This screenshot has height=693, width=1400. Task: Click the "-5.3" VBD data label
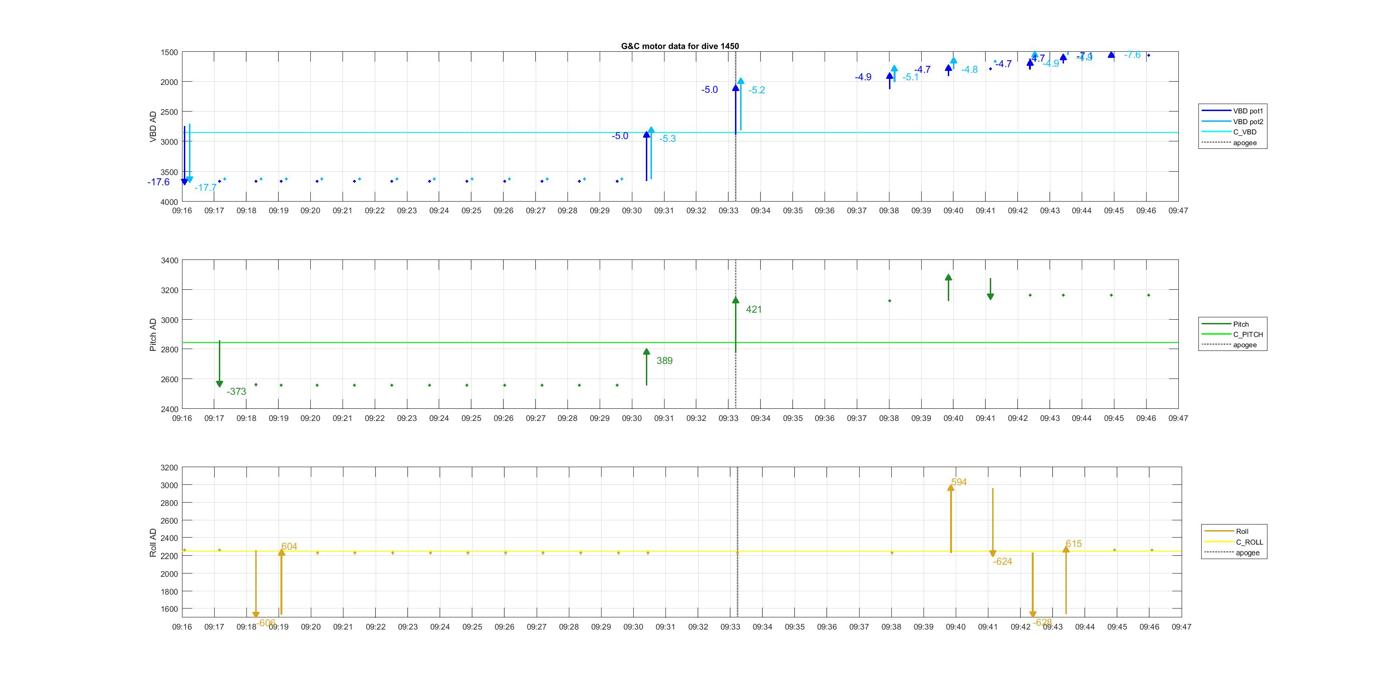pos(667,139)
